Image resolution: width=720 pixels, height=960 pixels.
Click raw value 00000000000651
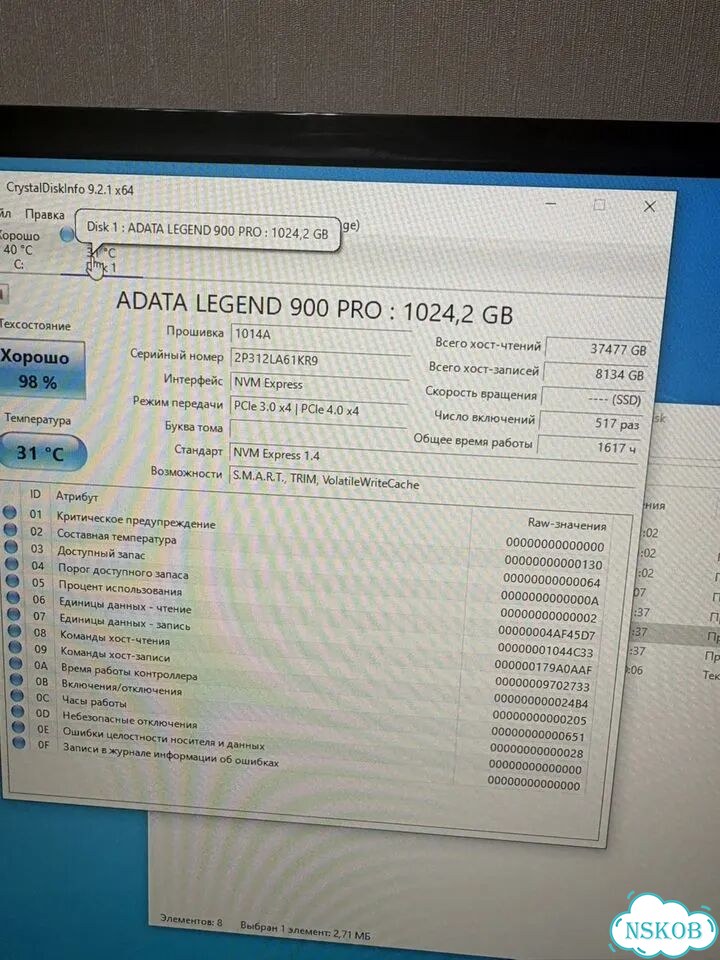point(539,735)
